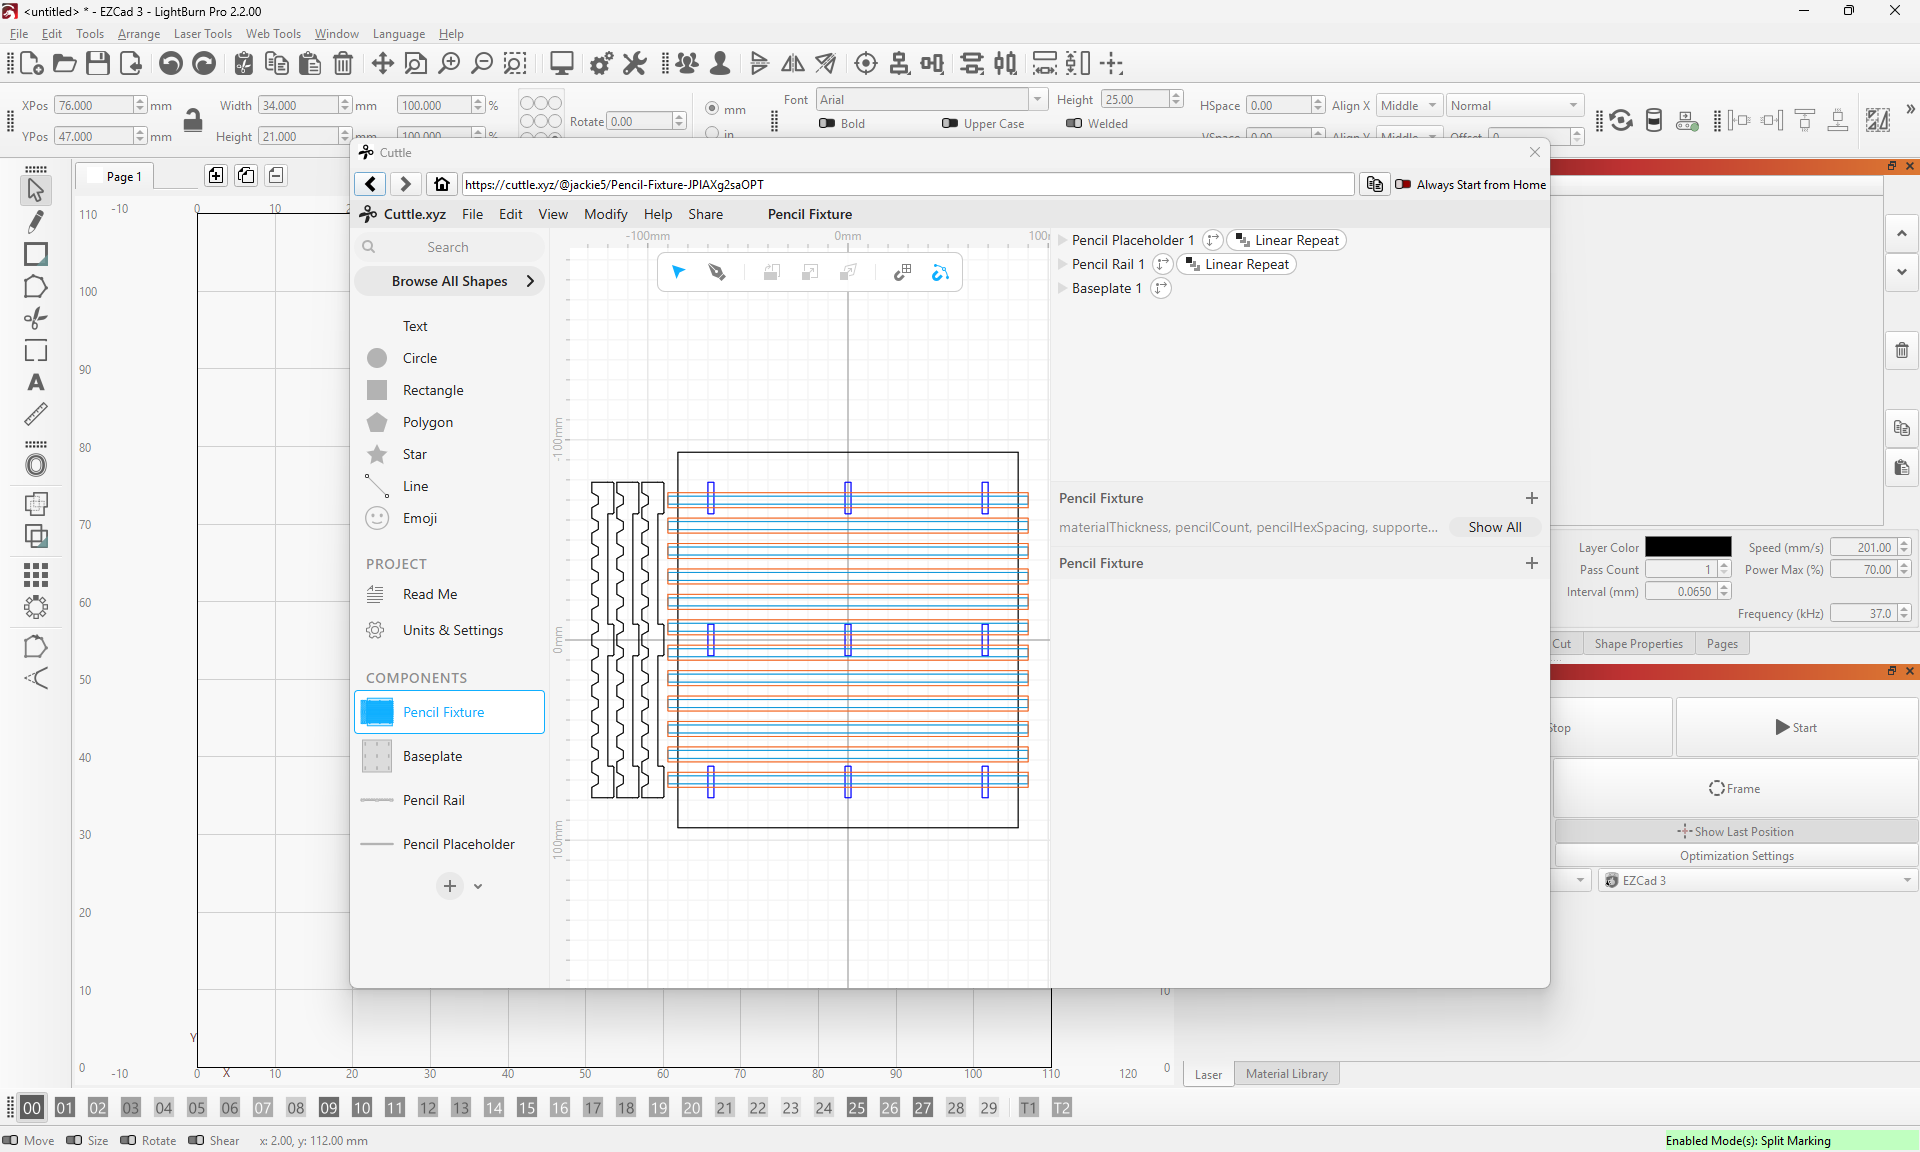The width and height of the screenshot is (1920, 1152).
Task: Click the Start laser button
Action: (1796, 727)
